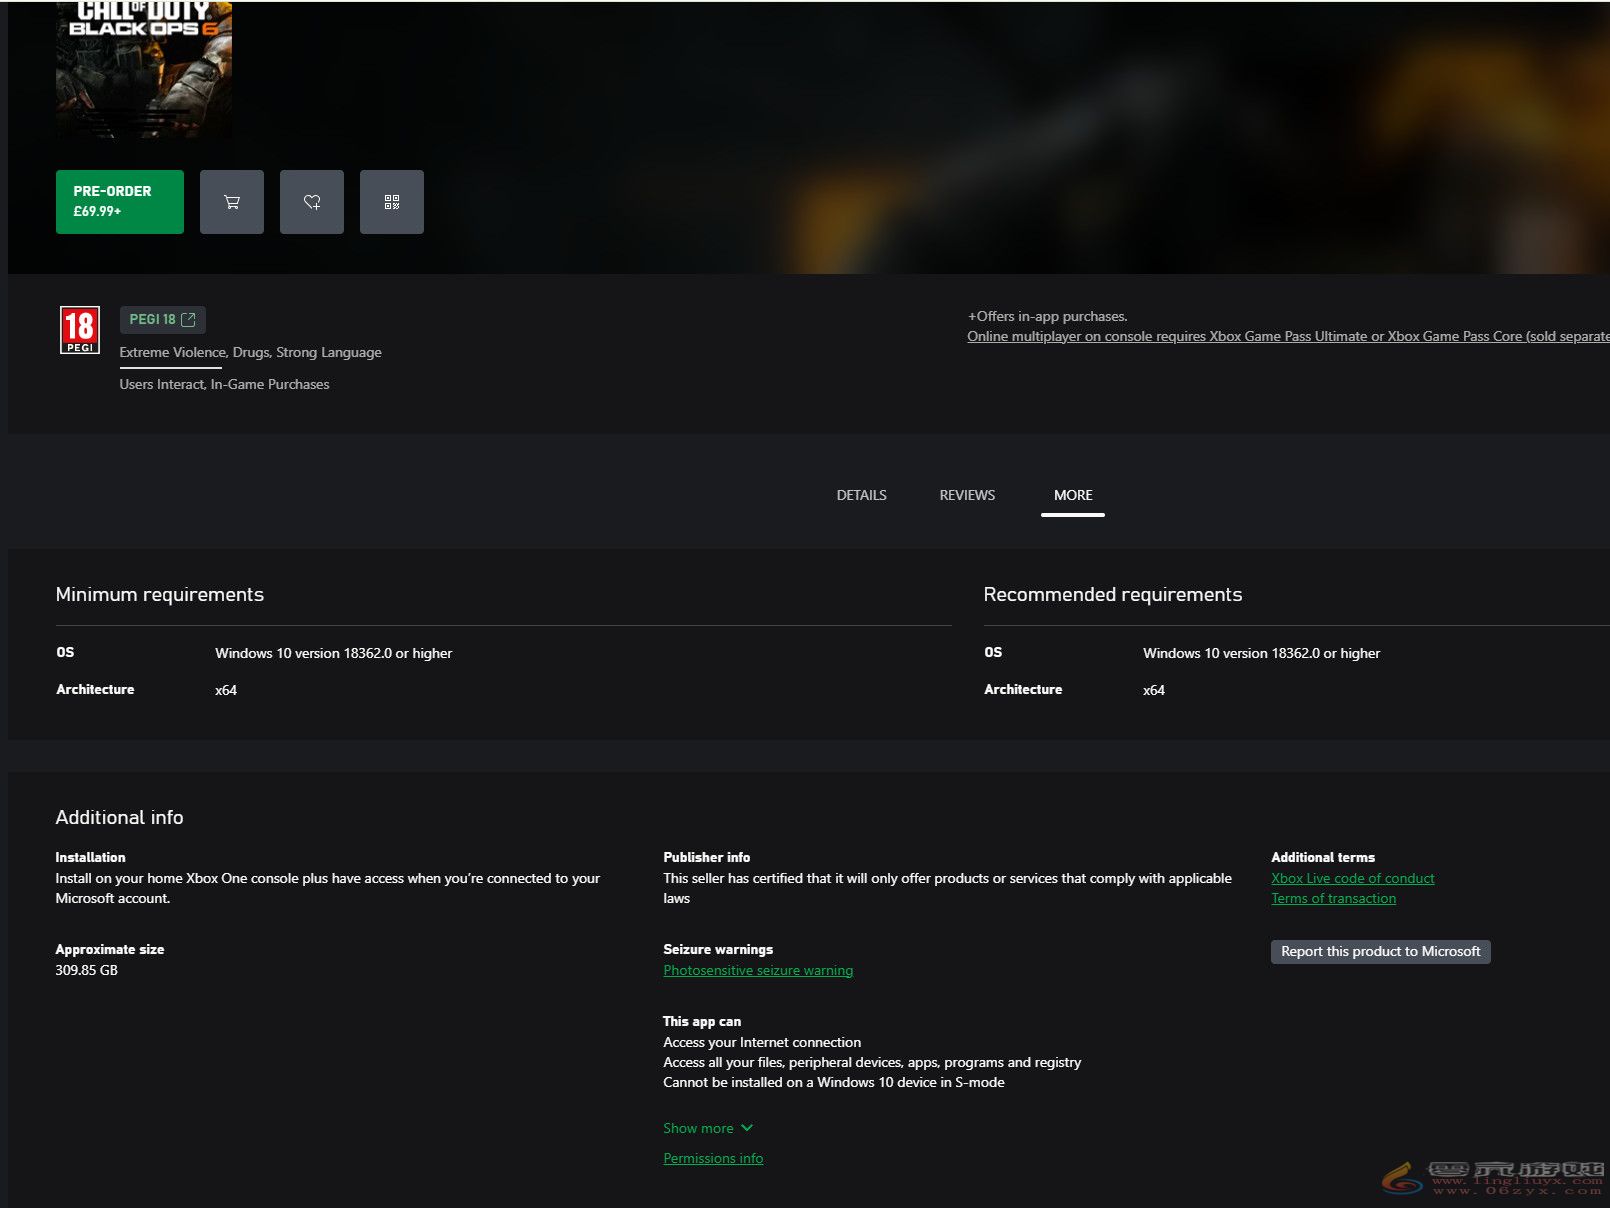Click the Black Ops 6 cover thumbnail
Viewport: 1610px width, 1208px height.
pos(143,68)
